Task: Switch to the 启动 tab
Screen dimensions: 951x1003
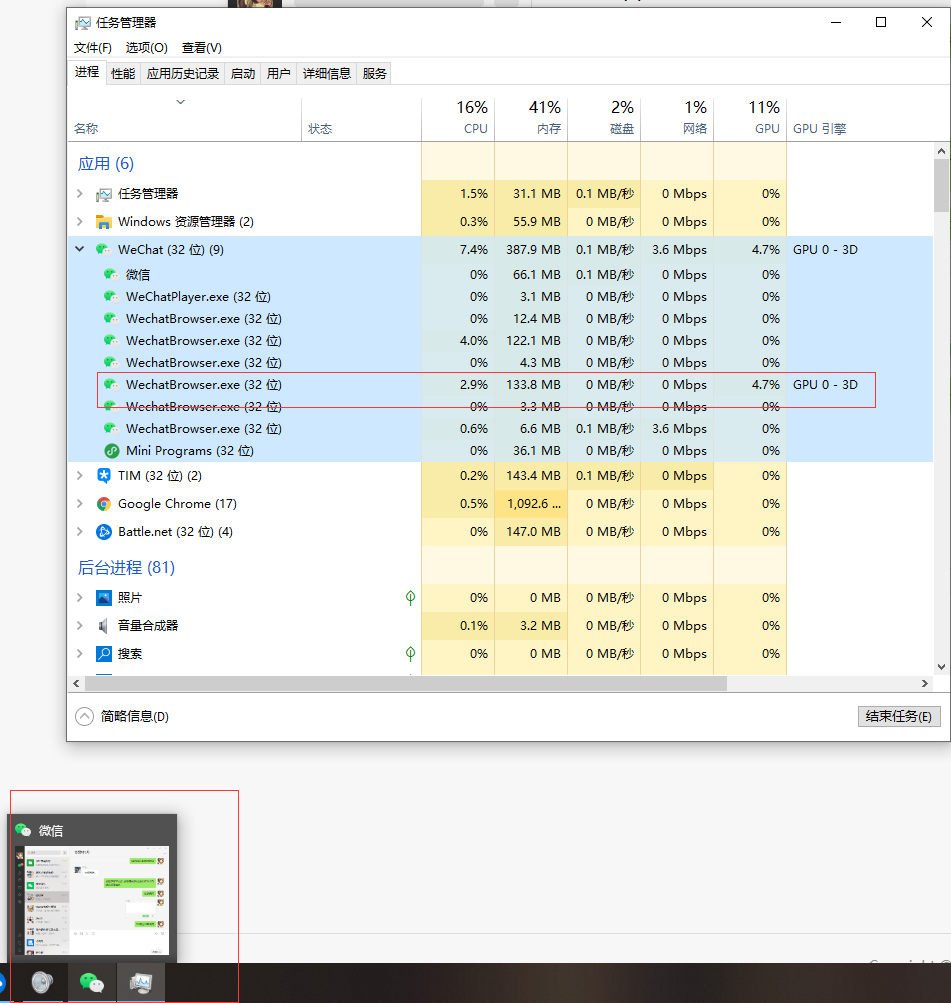Action: tap(243, 74)
